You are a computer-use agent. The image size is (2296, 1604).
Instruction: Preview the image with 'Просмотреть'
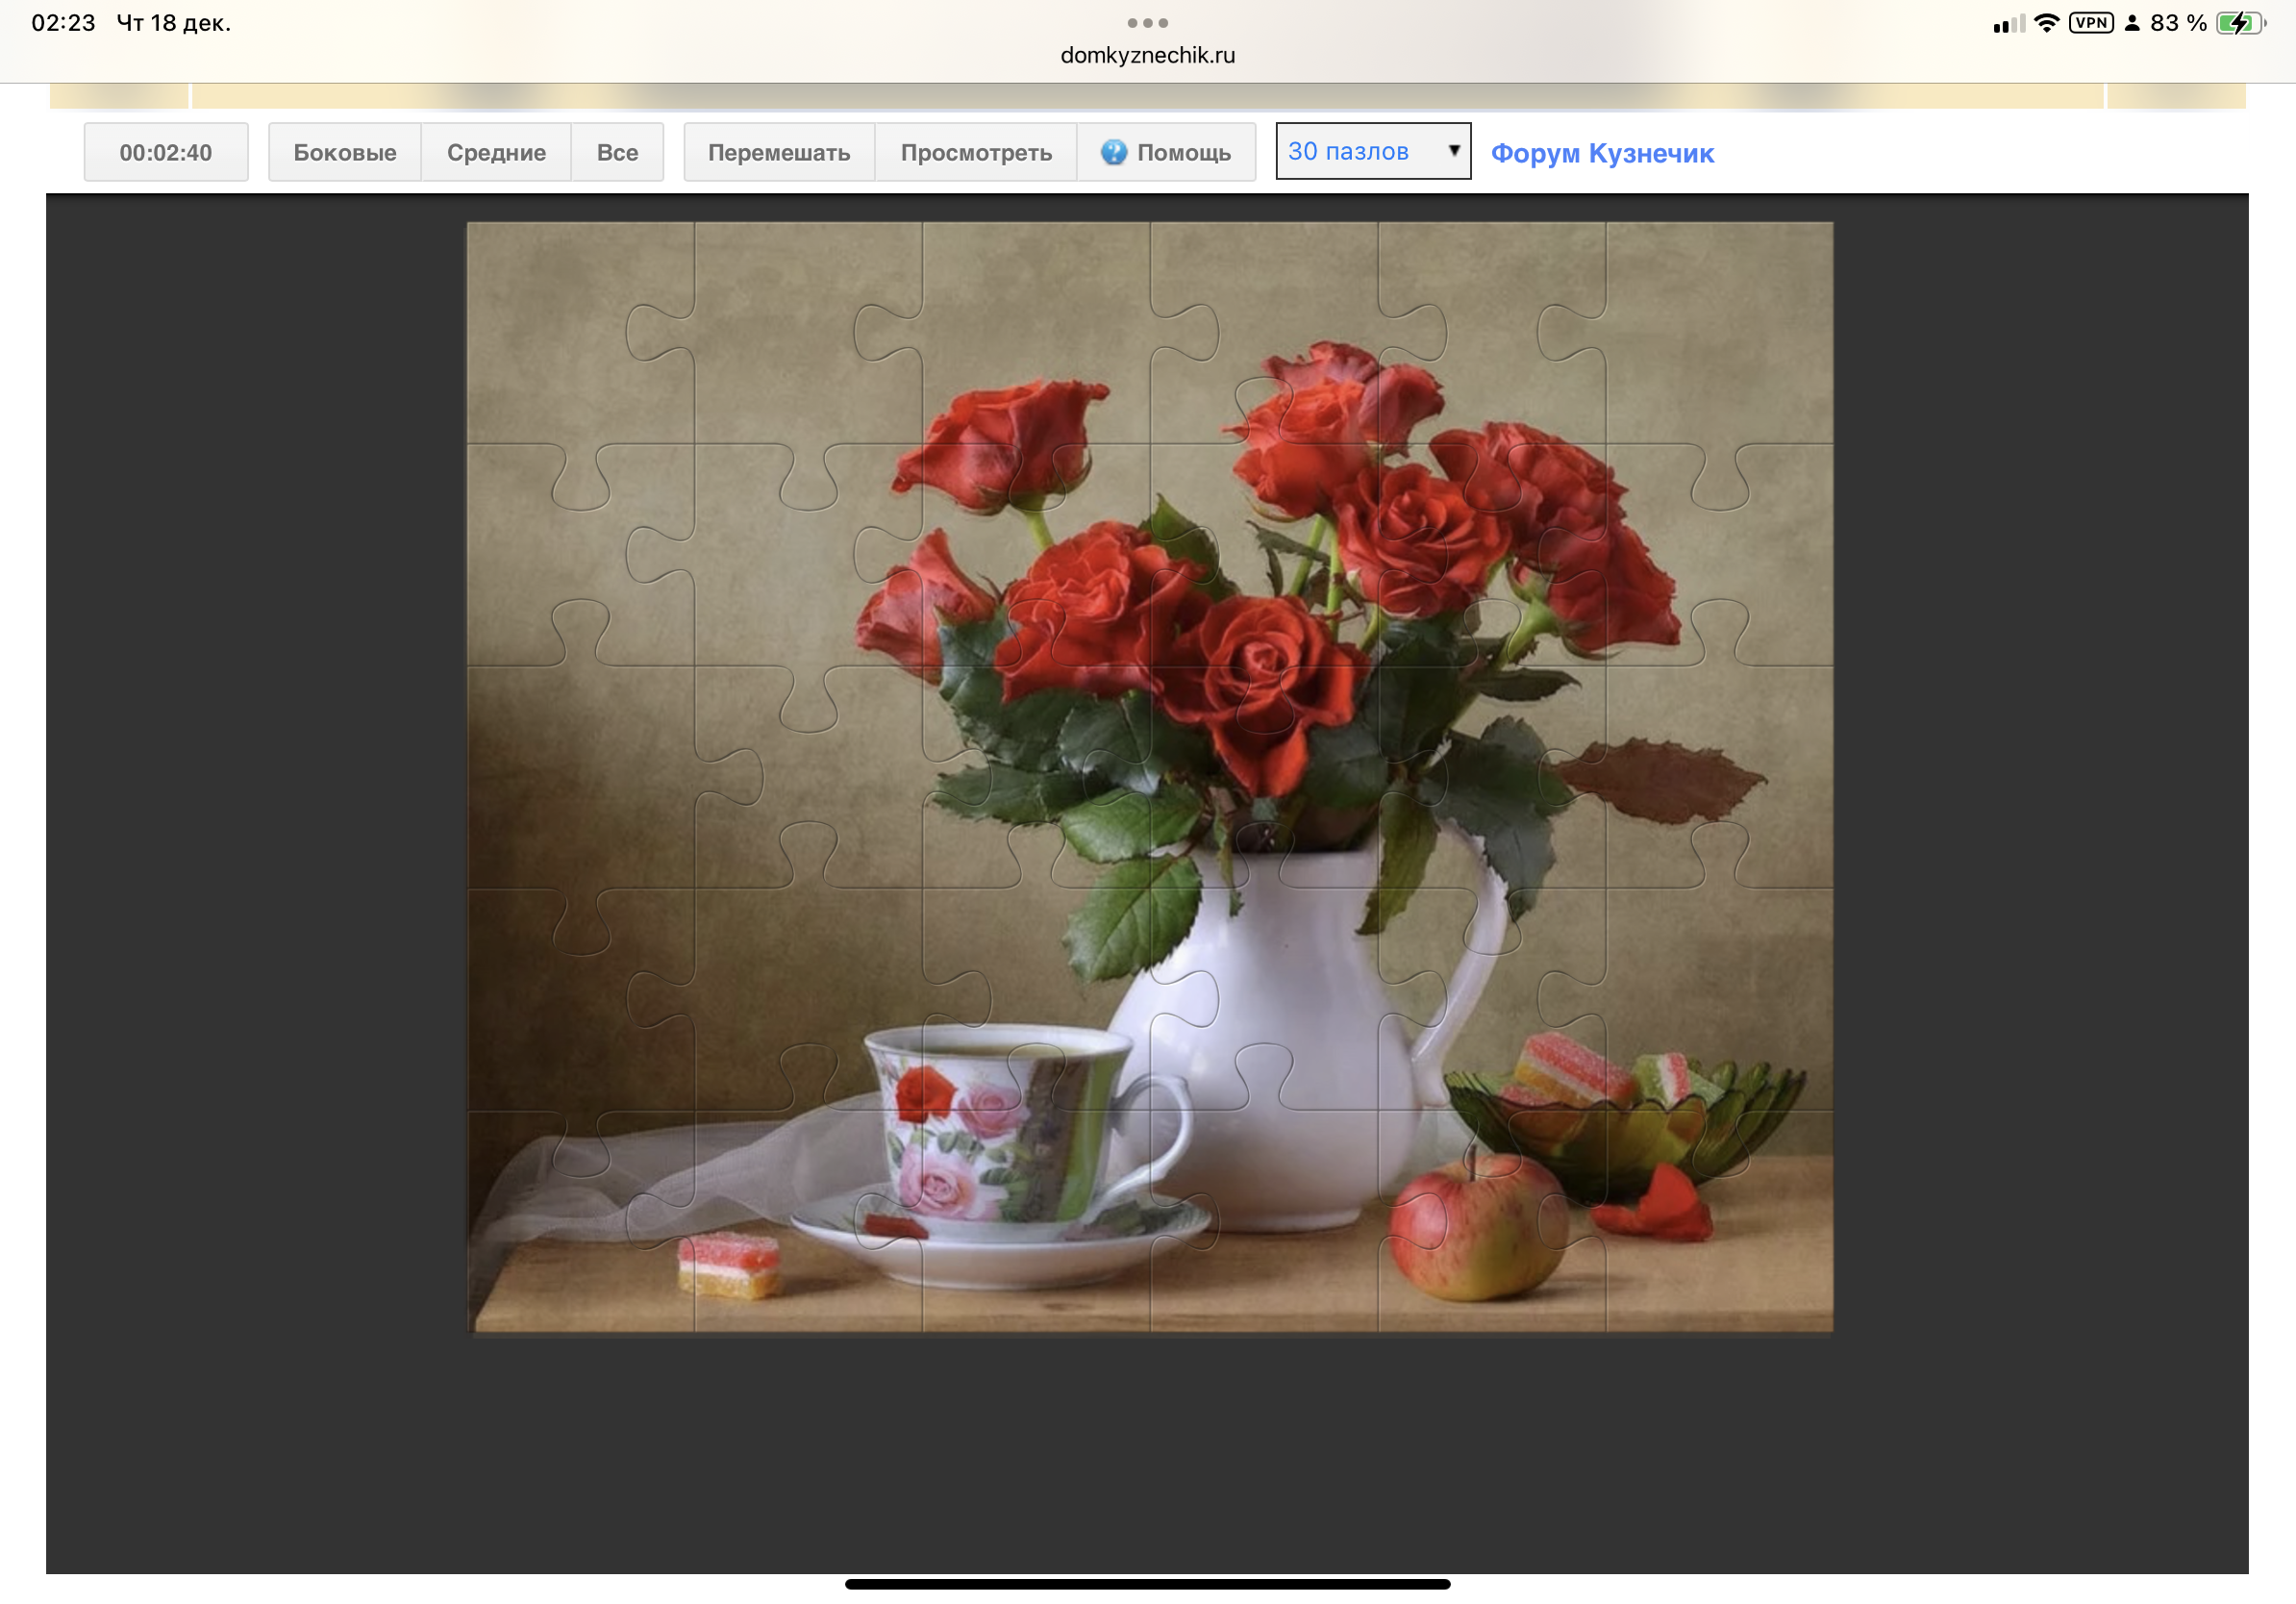click(975, 153)
